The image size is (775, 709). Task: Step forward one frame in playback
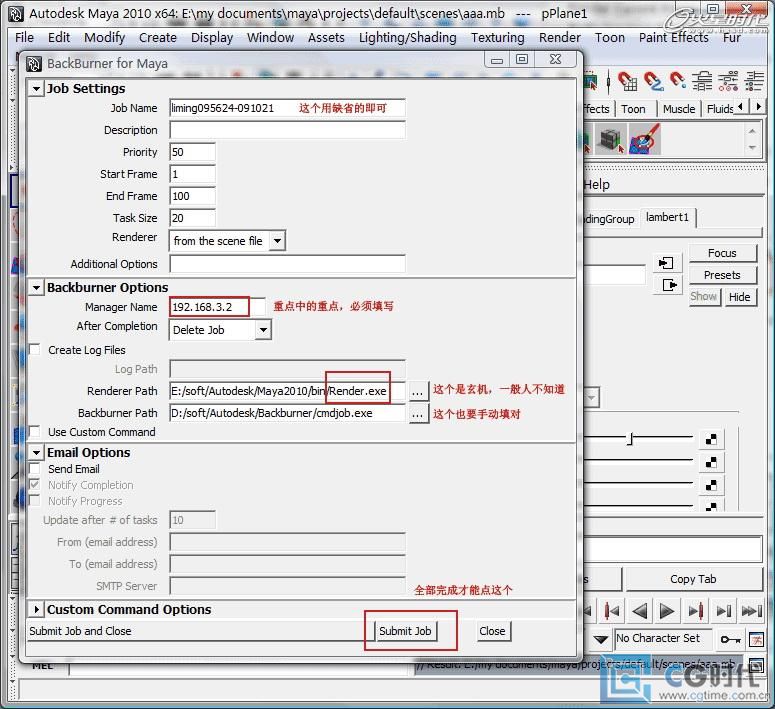[x=724, y=611]
